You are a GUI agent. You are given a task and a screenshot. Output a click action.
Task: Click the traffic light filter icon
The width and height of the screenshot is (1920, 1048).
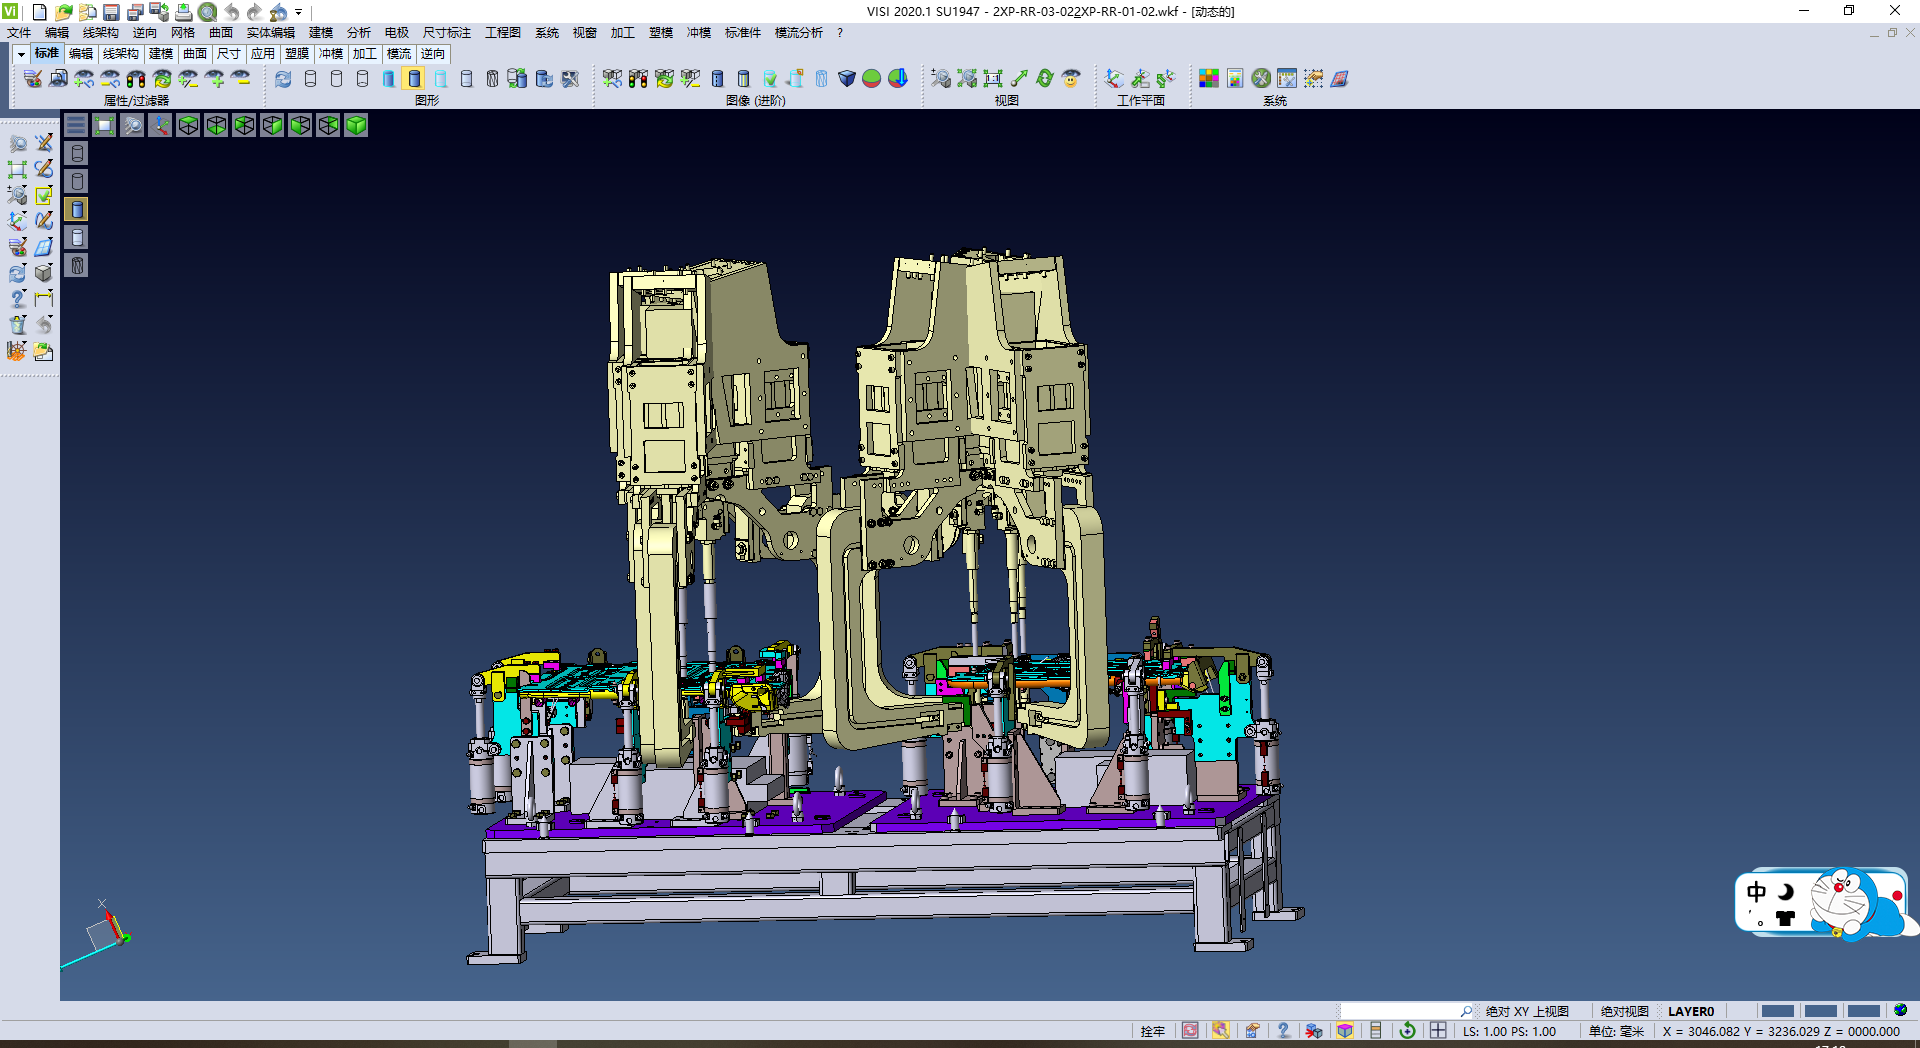click(x=136, y=78)
